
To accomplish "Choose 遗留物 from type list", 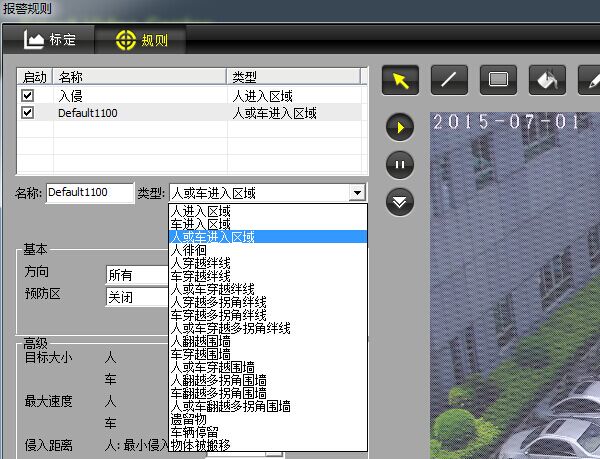I will 268,419.
